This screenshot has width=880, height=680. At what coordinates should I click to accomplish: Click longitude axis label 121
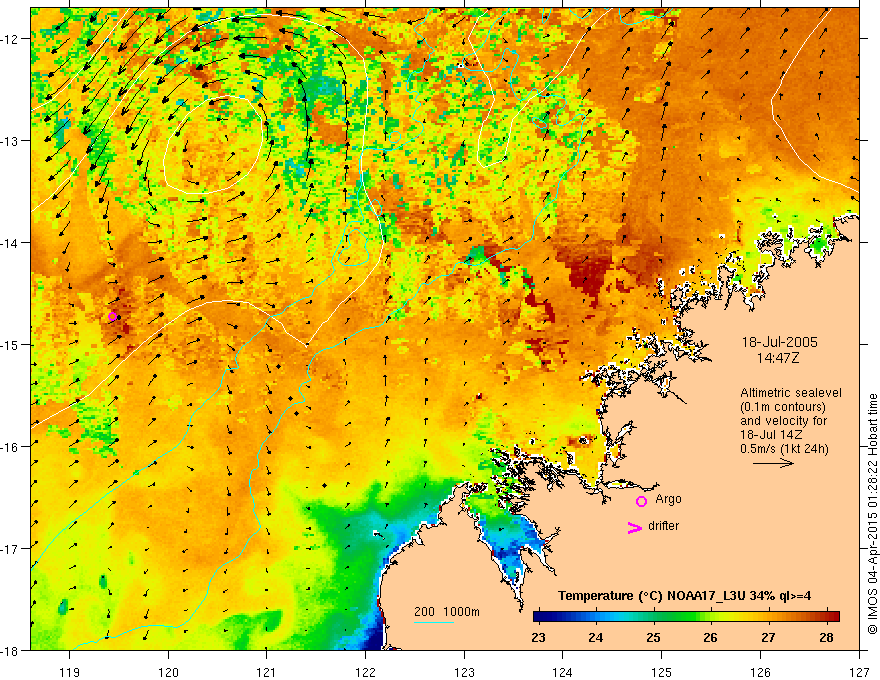(267, 672)
